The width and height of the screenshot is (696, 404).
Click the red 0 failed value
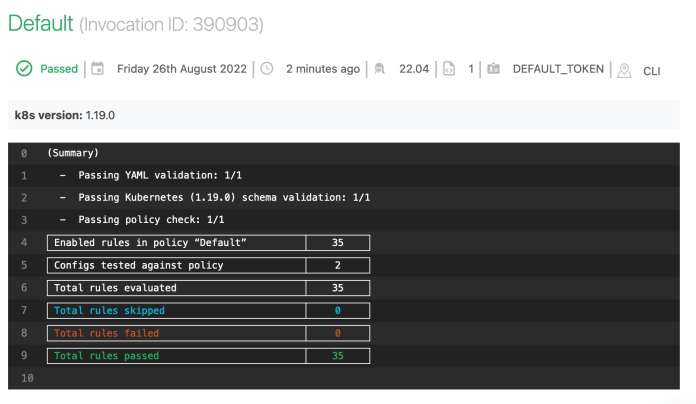338,333
